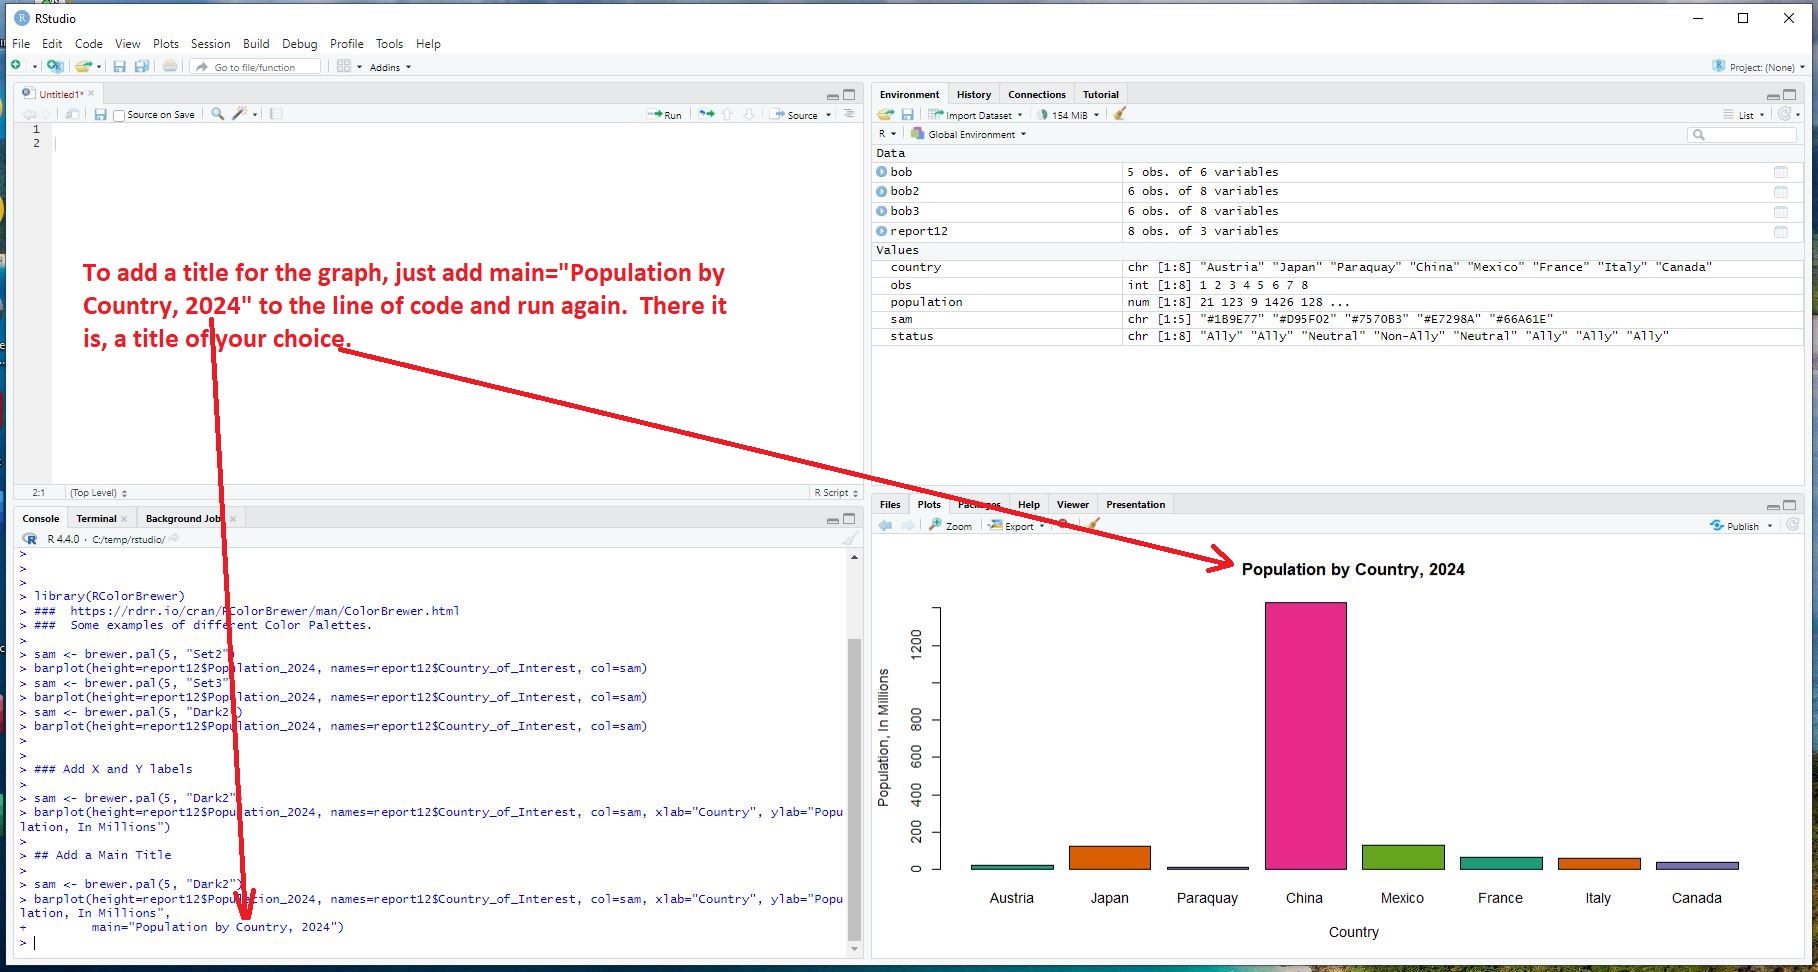This screenshot has height=972, width=1818.
Task: Click the re-run previous code region icon
Action: (x=706, y=114)
